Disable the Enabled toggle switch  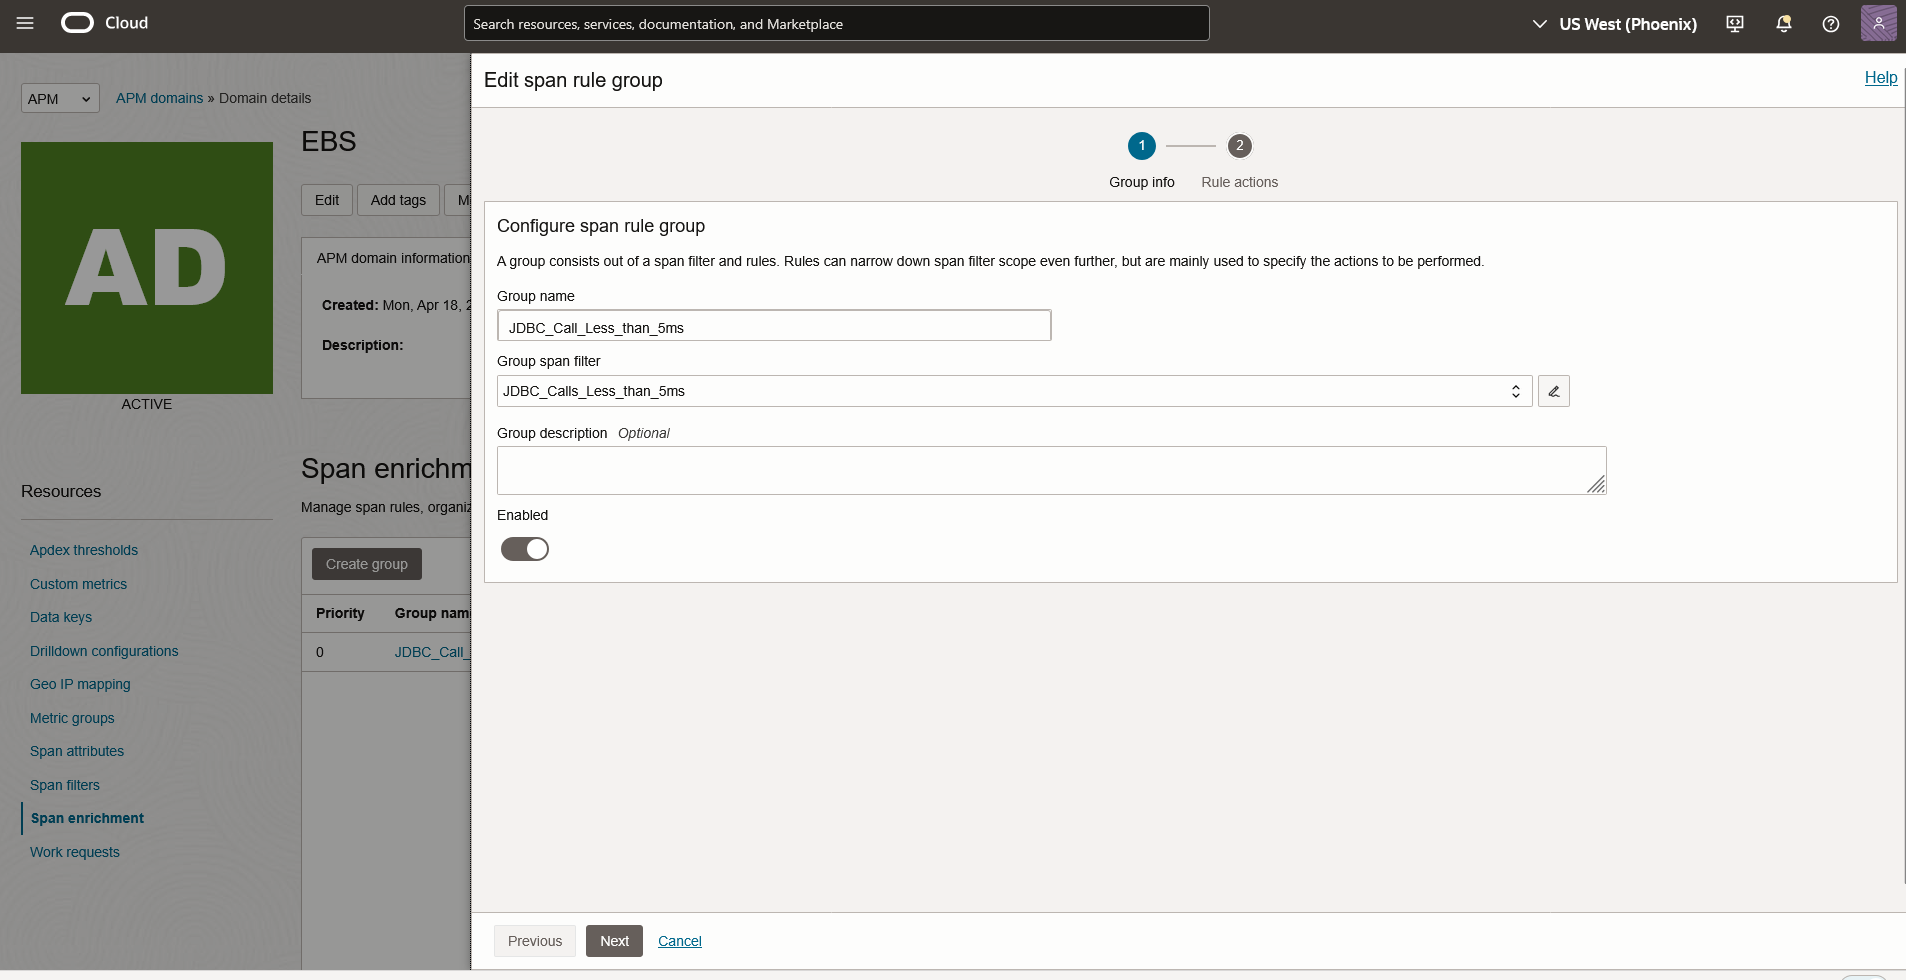pyautogui.click(x=525, y=548)
